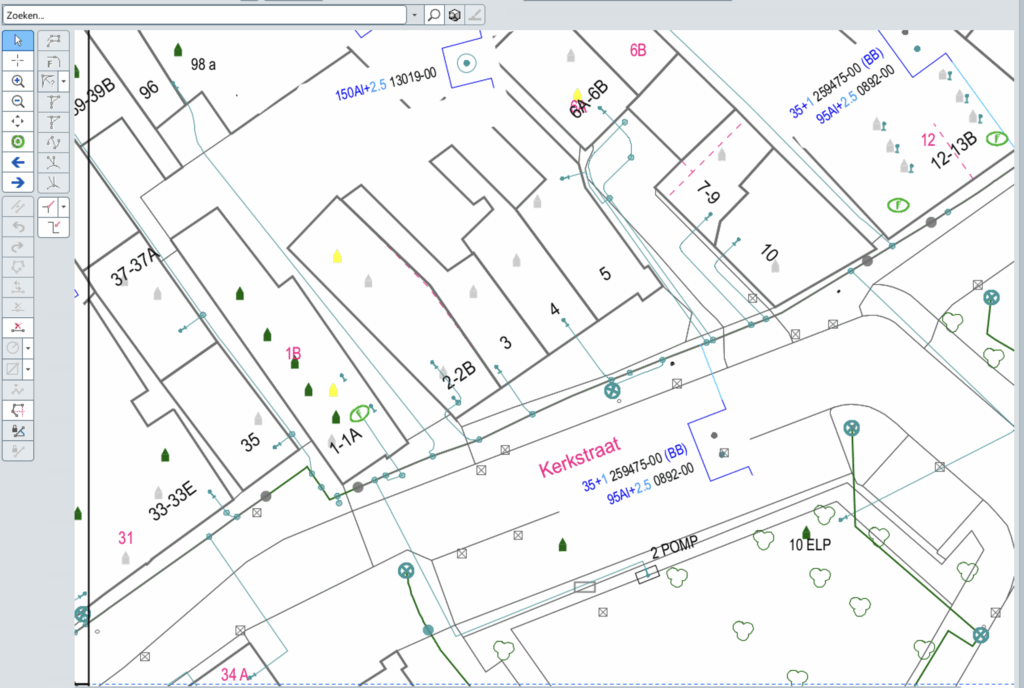Click the polygon edit tool with red marks

pyautogui.click(x=18, y=410)
